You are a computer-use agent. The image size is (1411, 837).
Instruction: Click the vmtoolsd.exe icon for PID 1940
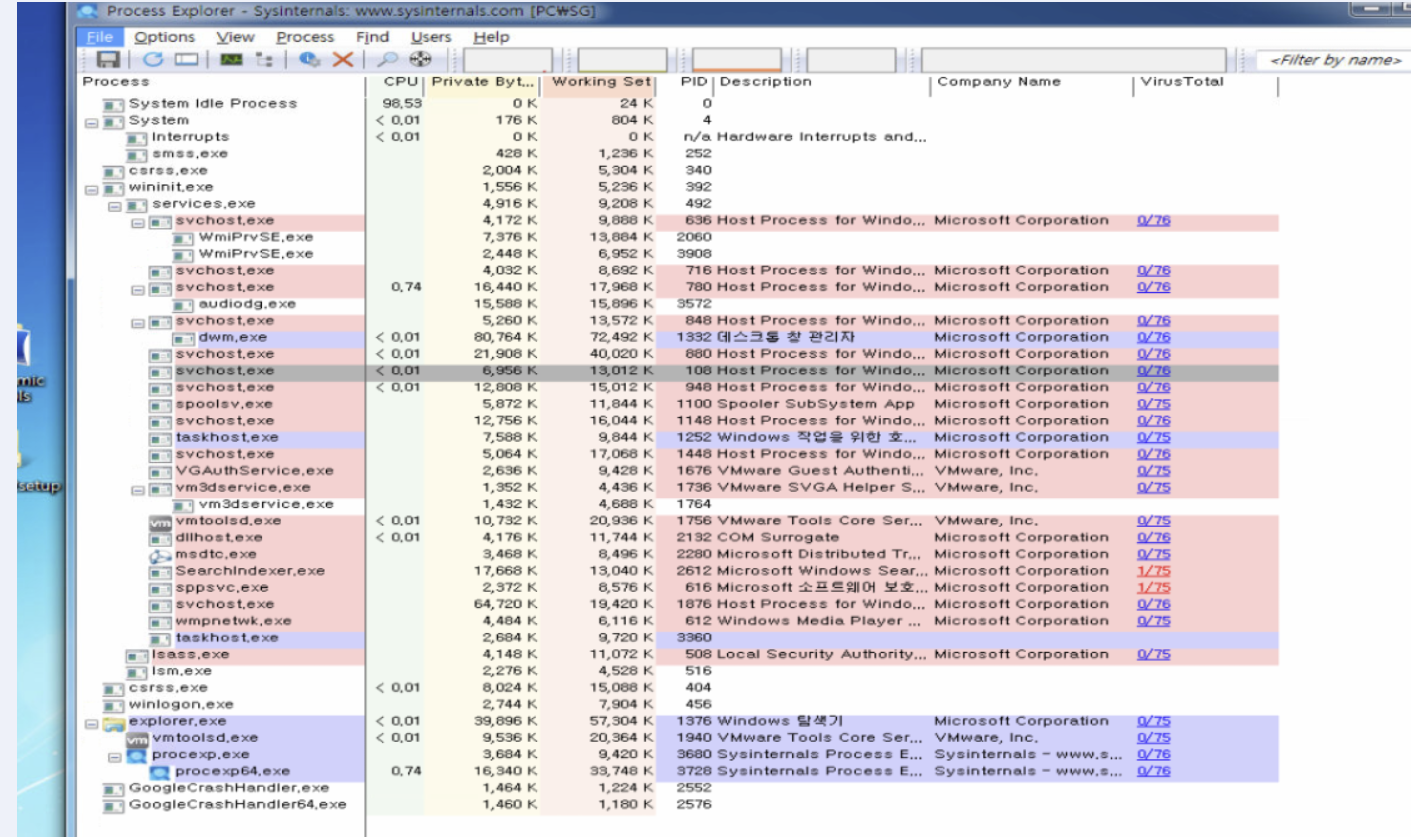137,738
